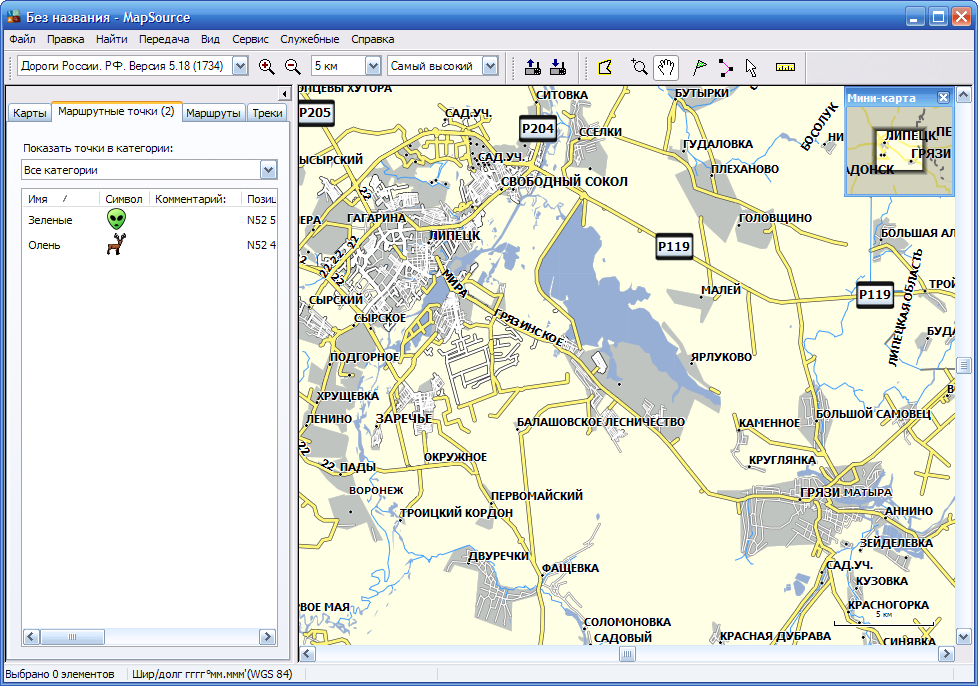This screenshot has width=978, height=686.
Task: Click the Шир/долг WGS 84 status field
Action: pos(212,674)
